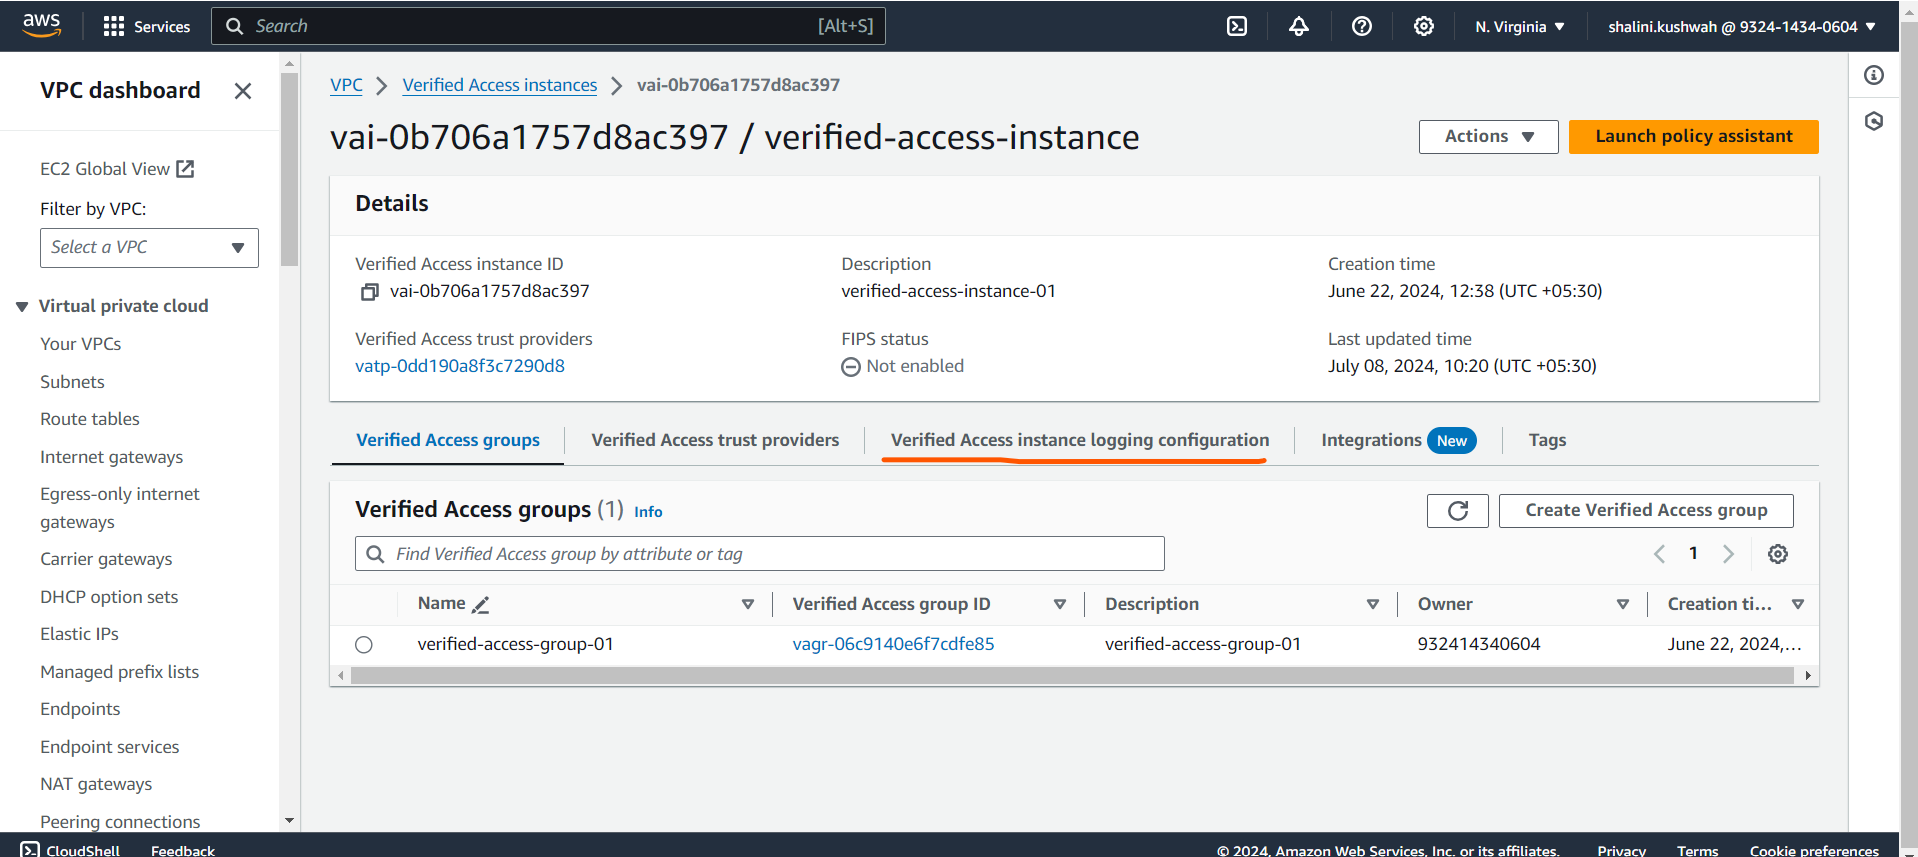Click the Find Verified Access group filter field
Image resolution: width=1918 pixels, height=857 pixels.
click(760, 554)
